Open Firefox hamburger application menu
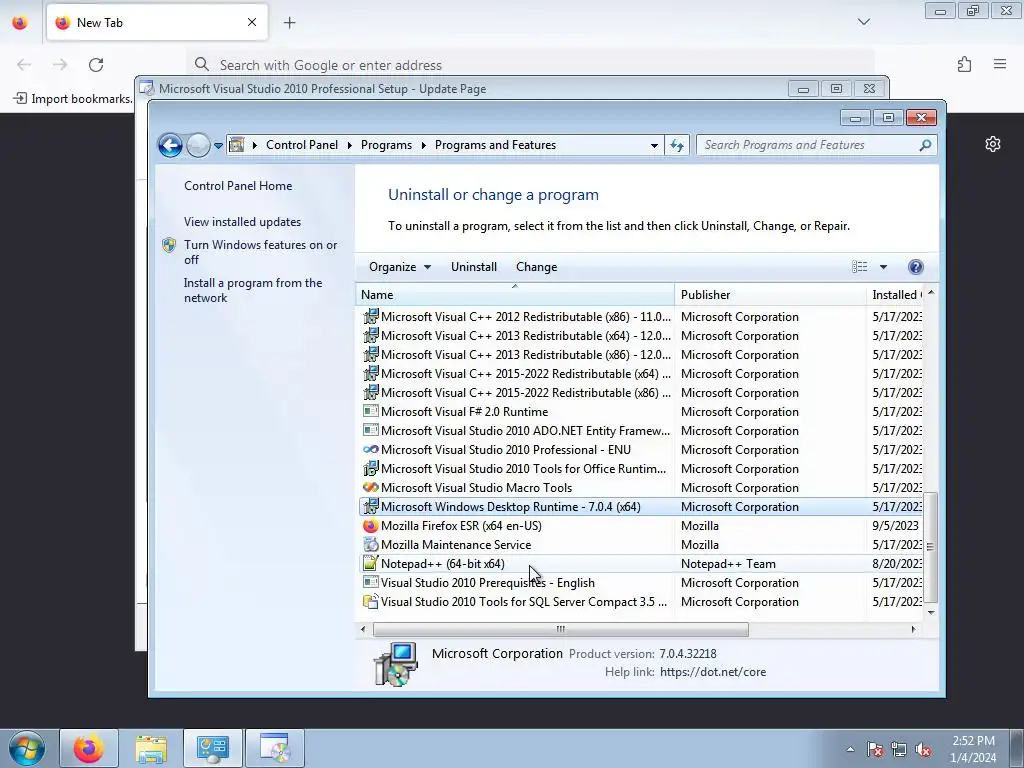 [1000, 64]
